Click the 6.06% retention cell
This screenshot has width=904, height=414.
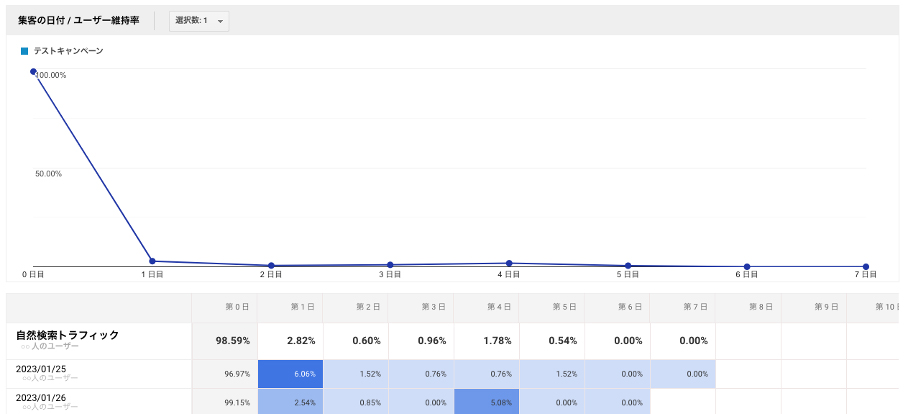[x=290, y=374]
